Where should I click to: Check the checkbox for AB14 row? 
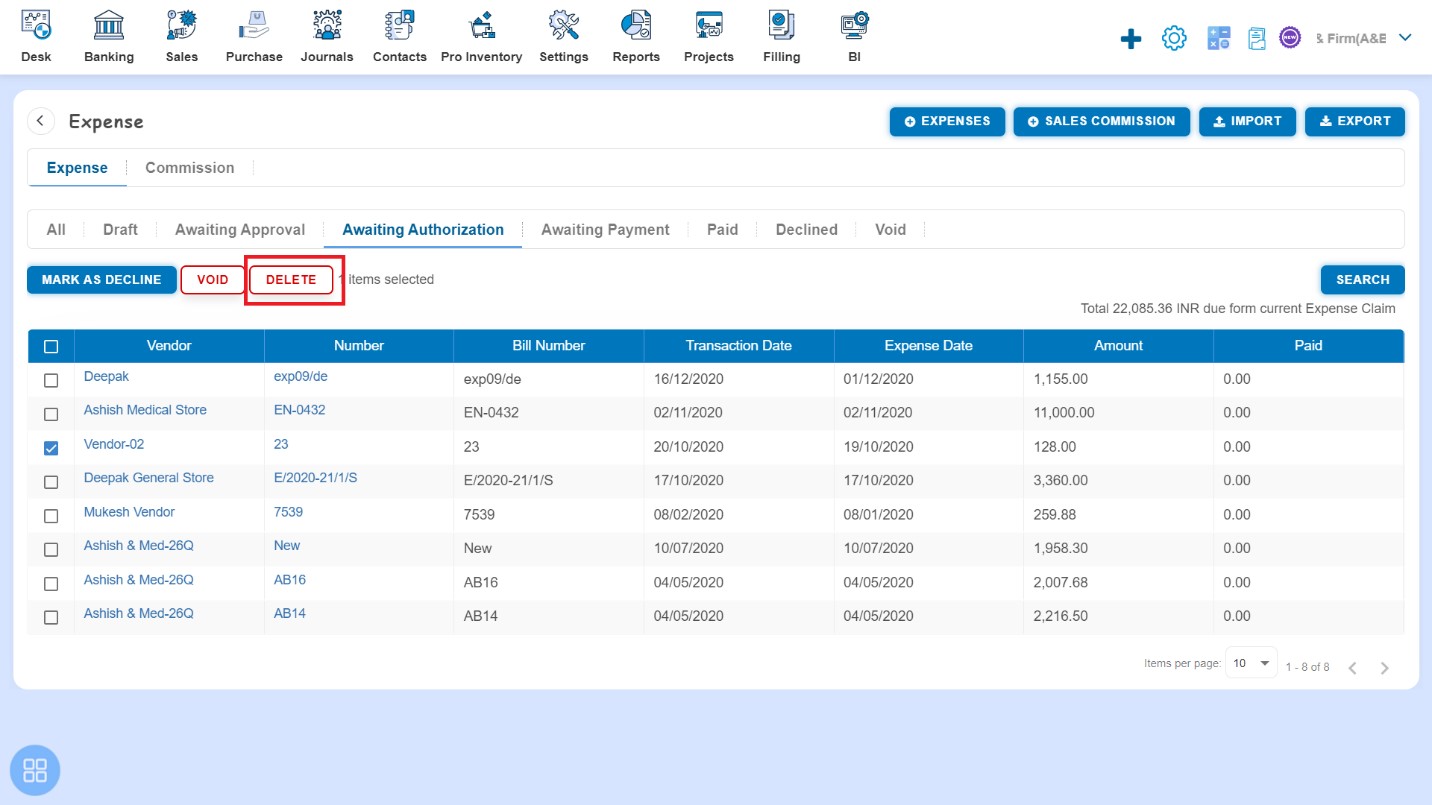[x=51, y=618]
